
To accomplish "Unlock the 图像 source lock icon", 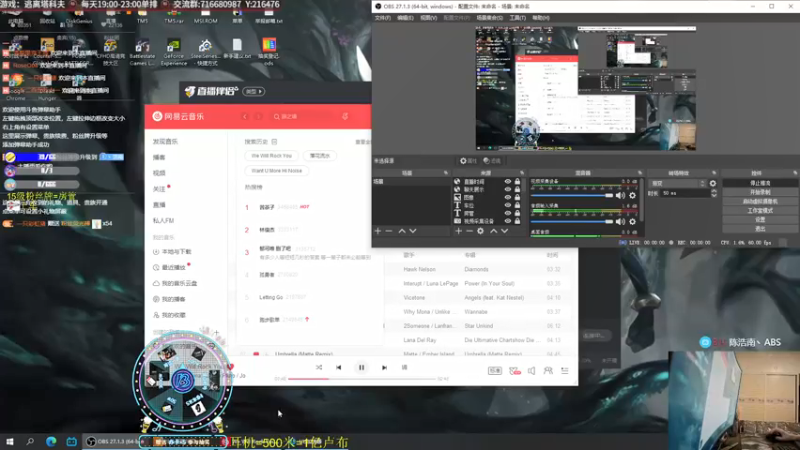I will point(517,197).
